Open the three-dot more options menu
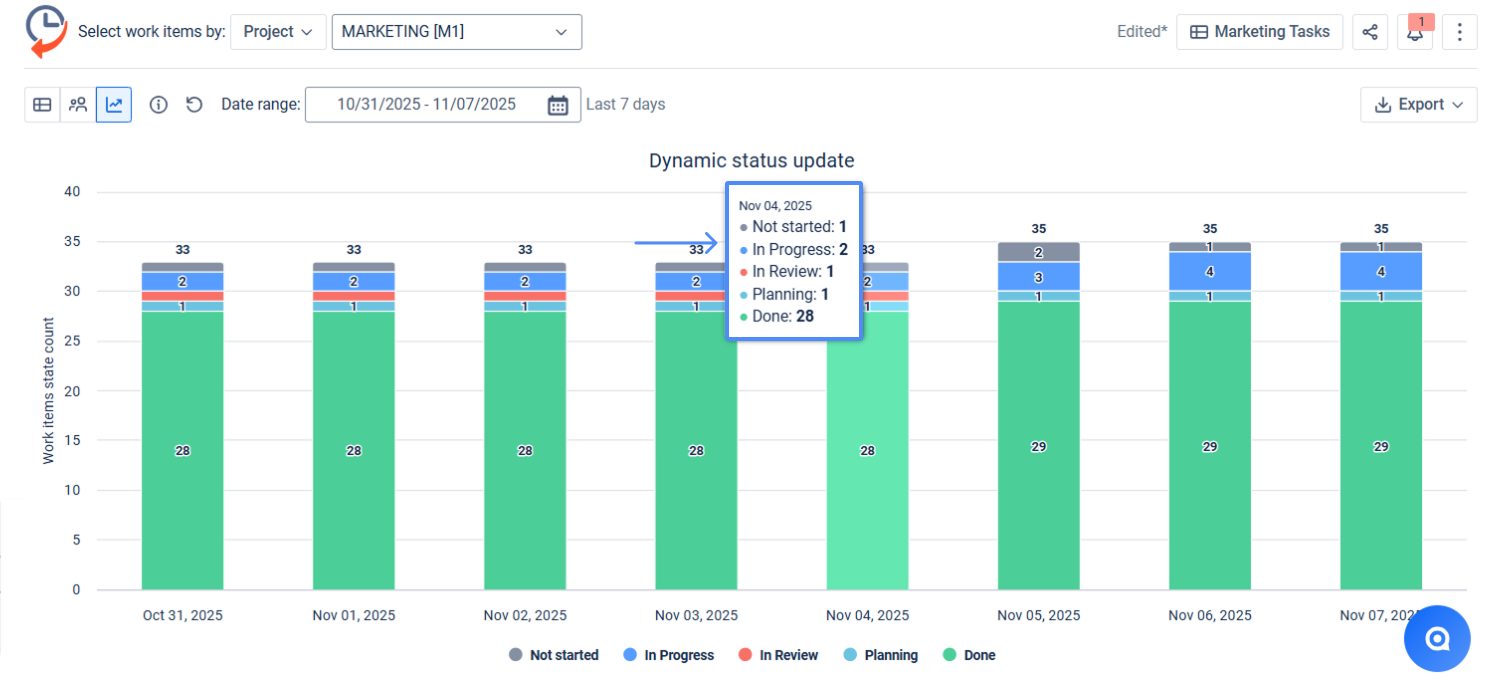 [1460, 32]
